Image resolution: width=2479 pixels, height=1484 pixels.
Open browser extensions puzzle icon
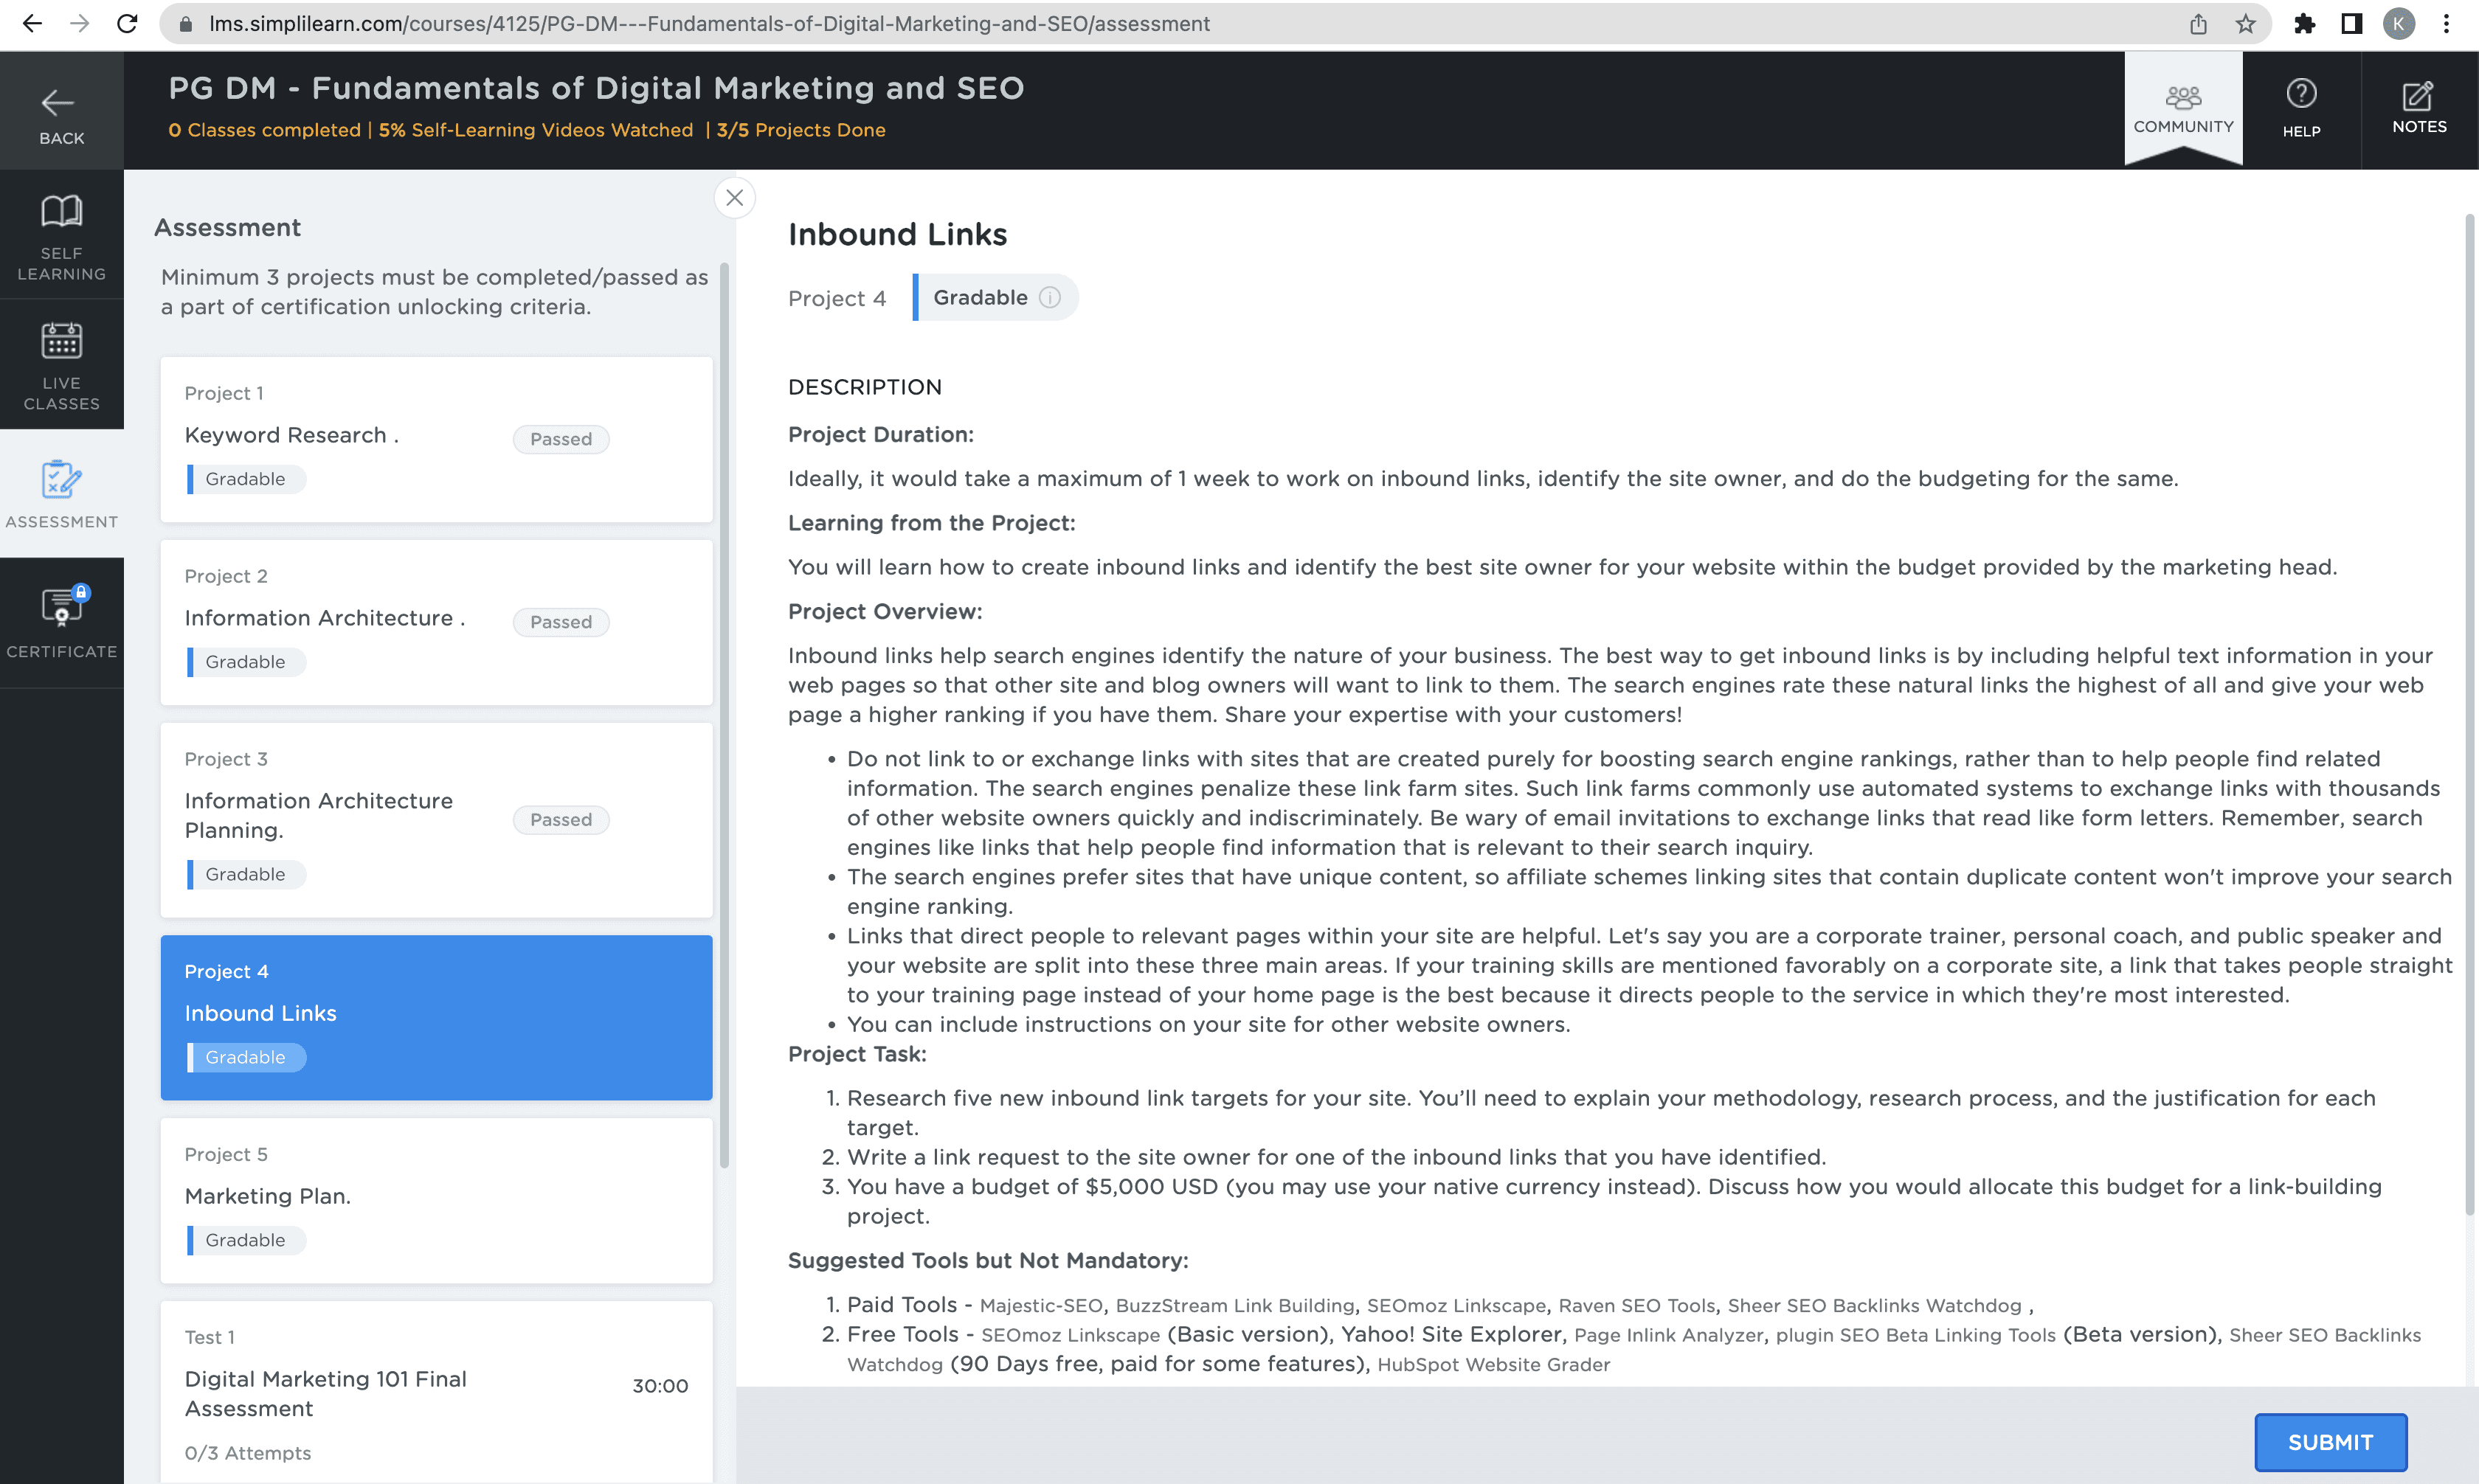click(x=2304, y=24)
